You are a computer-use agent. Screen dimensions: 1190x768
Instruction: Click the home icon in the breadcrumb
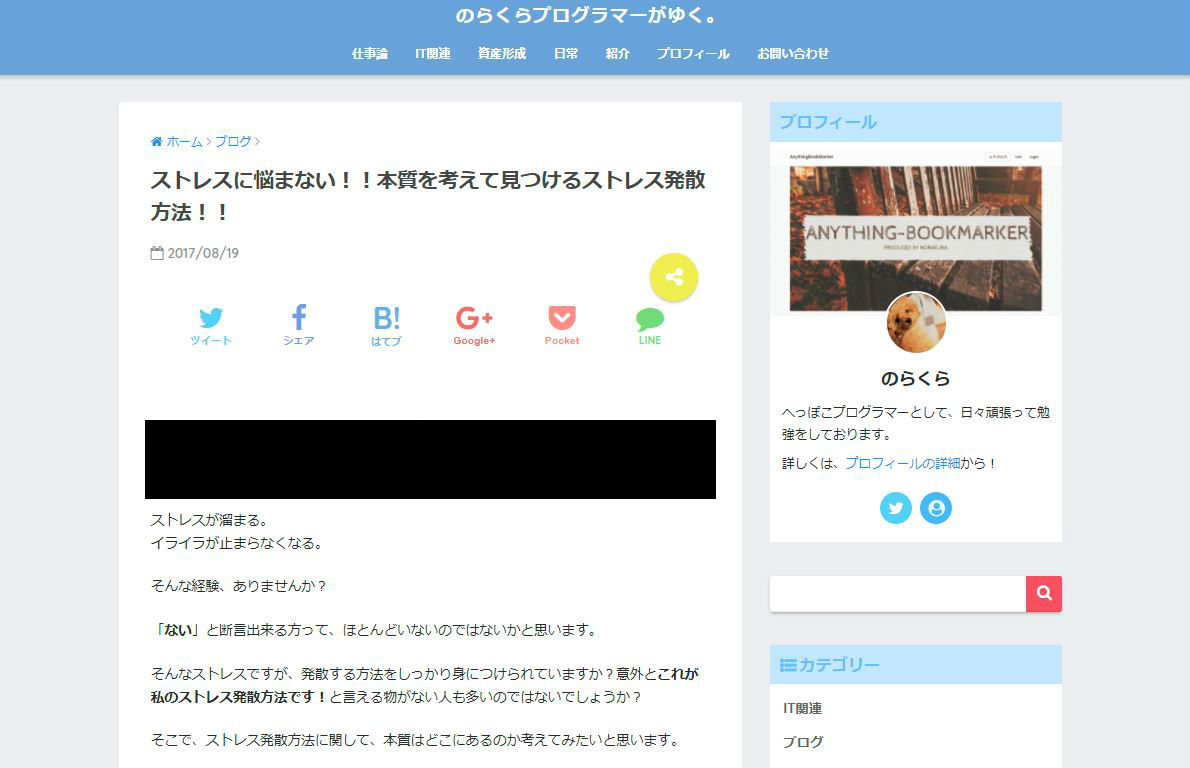(x=156, y=141)
